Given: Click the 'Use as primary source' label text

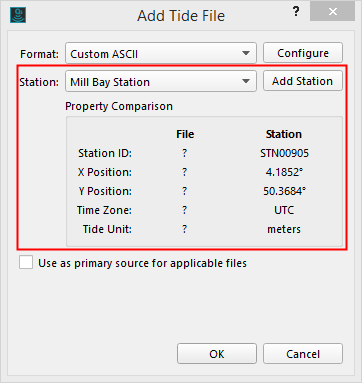Looking at the screenshot, I should (142, 263).
